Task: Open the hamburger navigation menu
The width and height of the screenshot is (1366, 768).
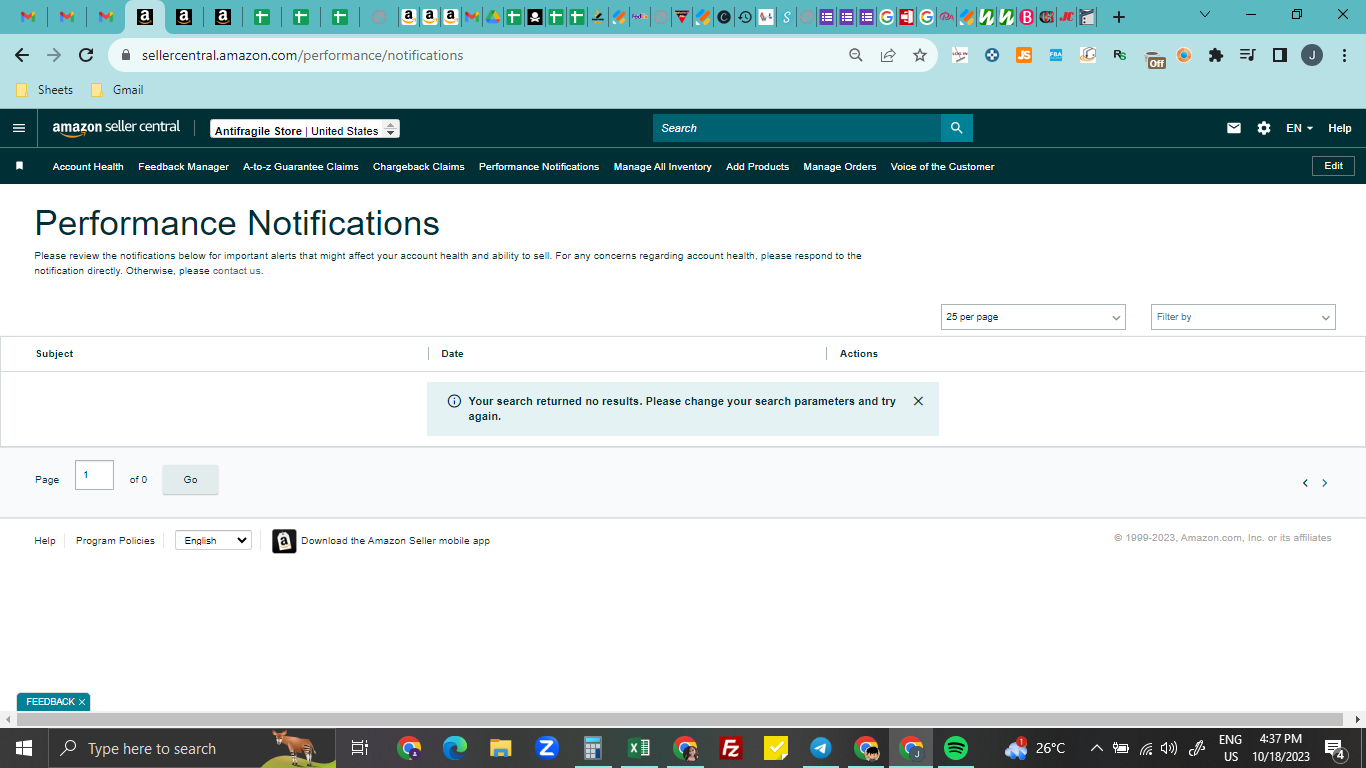Action: pyautogui.click(x=19, y=128)
